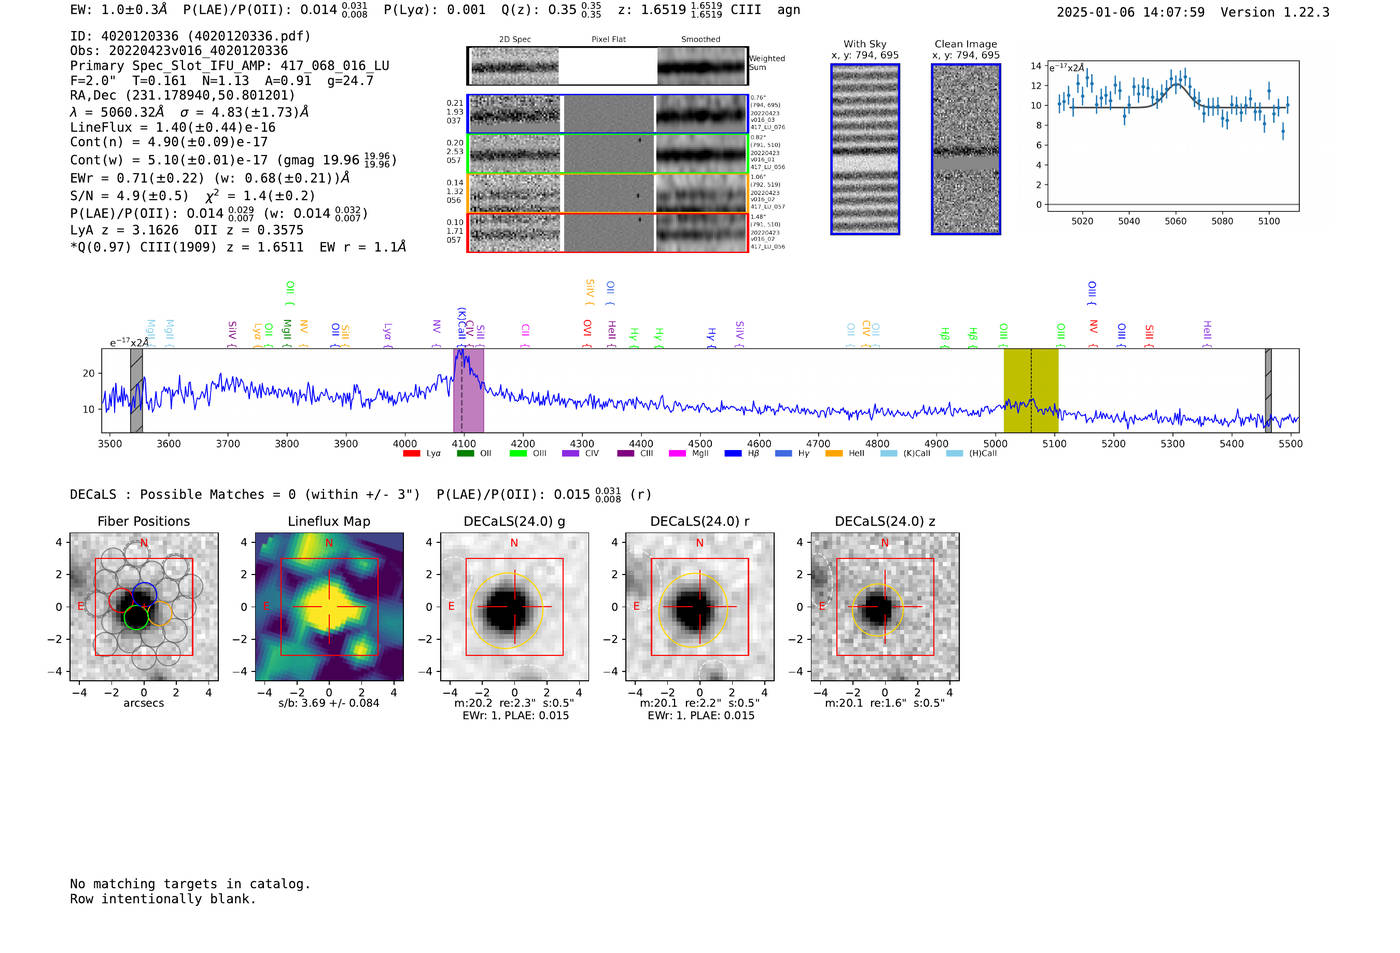The height and width of the screenshot is (953, 1400).
Task: Click the *Q(0.97) CIII(1909) line
Action: (238, 247)
